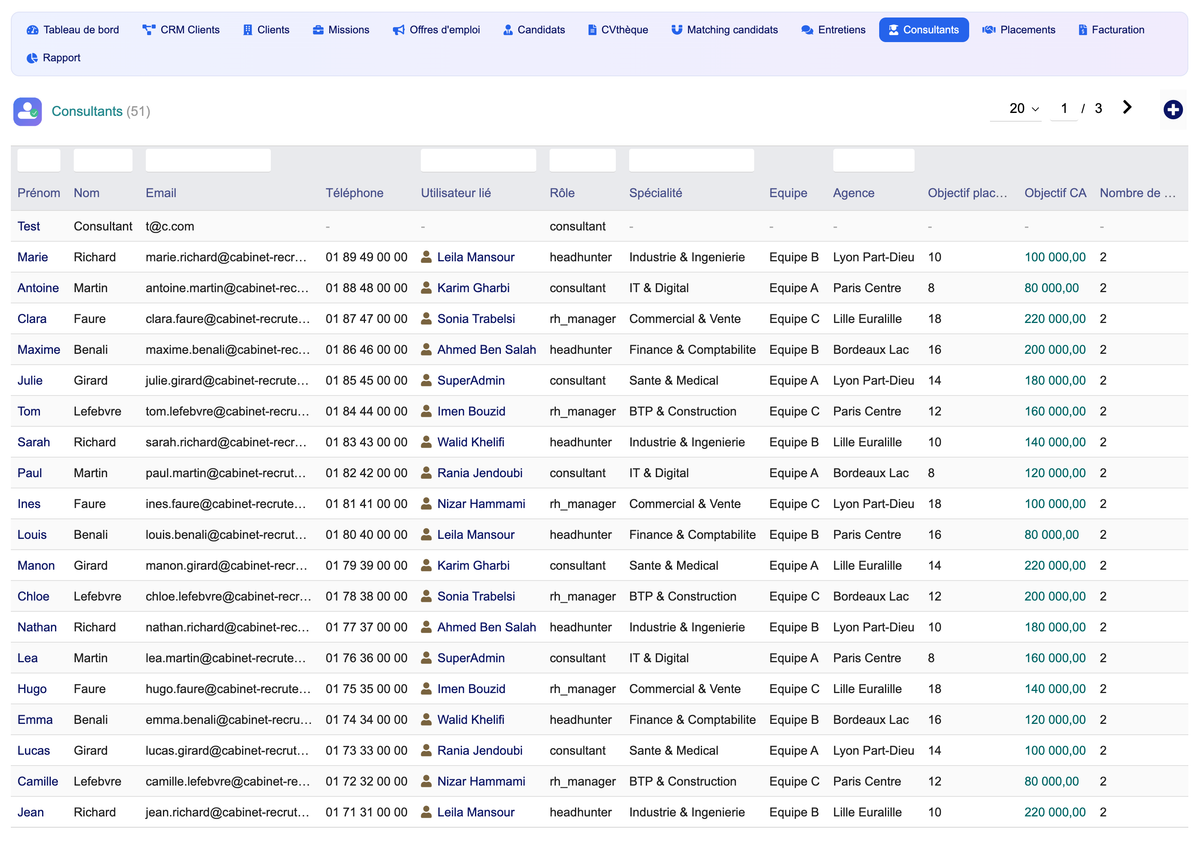Switch to the Candidats tab
Image resolution: width=1200 pixels, height=861 pixels.
click(534, 30)
